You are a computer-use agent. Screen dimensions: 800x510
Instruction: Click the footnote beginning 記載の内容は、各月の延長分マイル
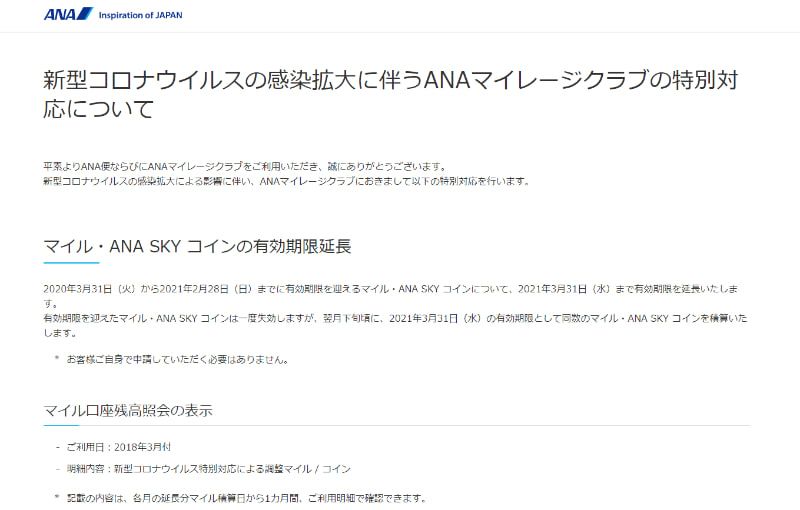coord(246,498)
